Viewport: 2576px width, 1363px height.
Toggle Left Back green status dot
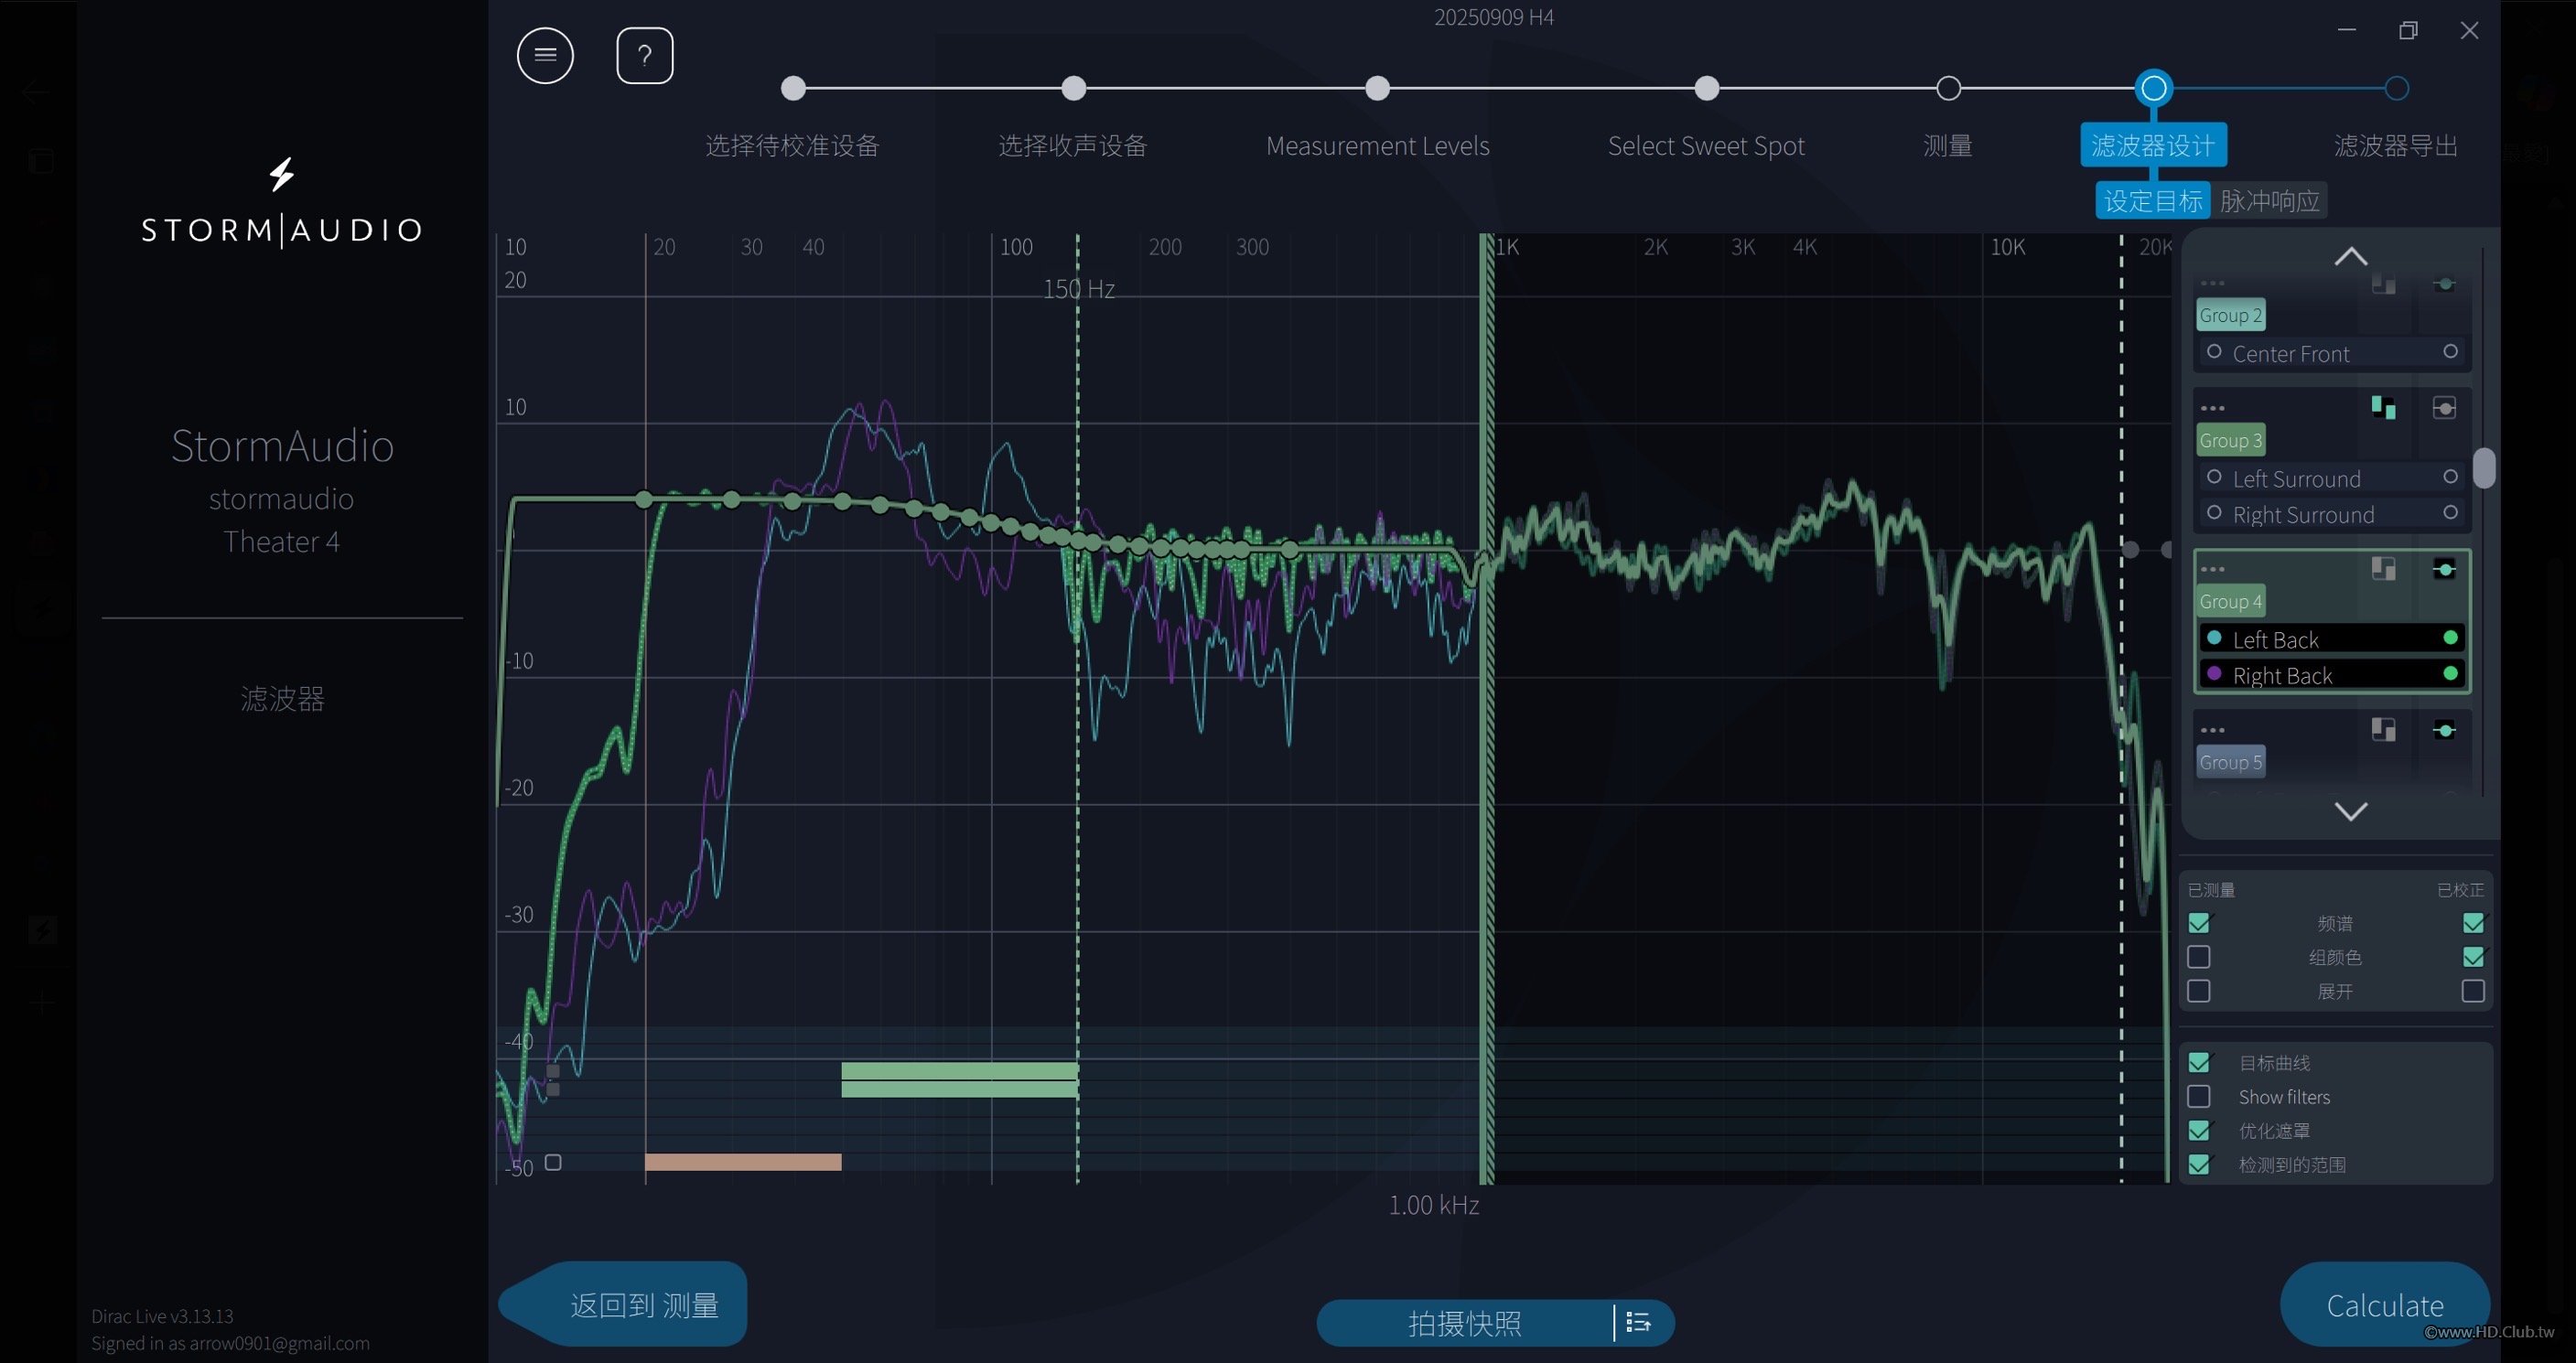click(x=2450, y=638)
